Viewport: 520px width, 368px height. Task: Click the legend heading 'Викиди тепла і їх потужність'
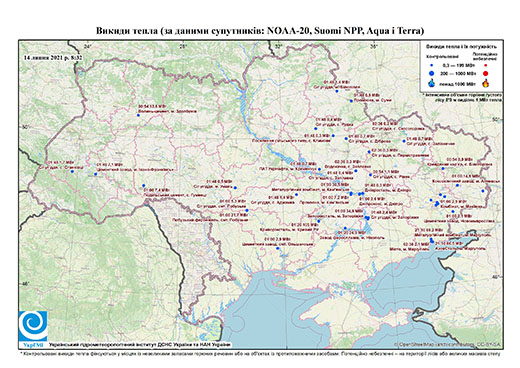462,47
